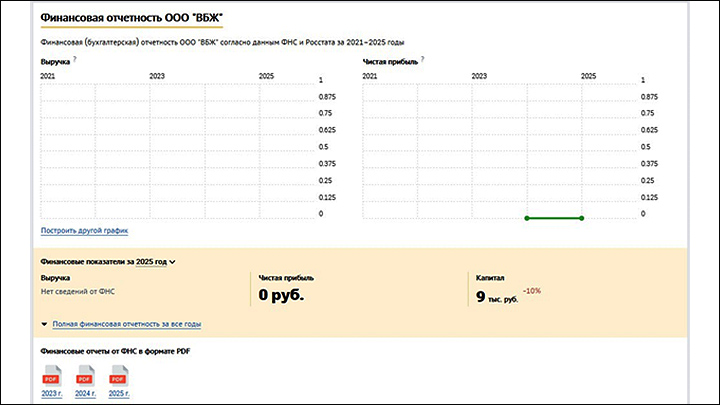Click the "Финансовая отчетность ООО ВБЖ" heading
720x405 pixels.
pos(131,19)
